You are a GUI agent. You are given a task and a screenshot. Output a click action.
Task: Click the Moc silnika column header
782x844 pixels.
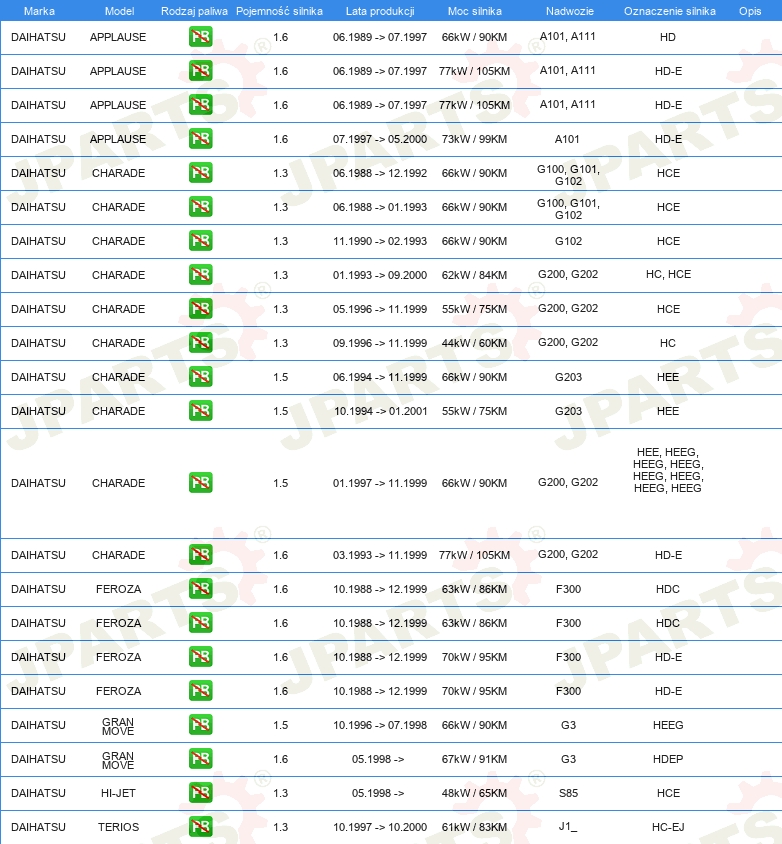click(475, 11)
